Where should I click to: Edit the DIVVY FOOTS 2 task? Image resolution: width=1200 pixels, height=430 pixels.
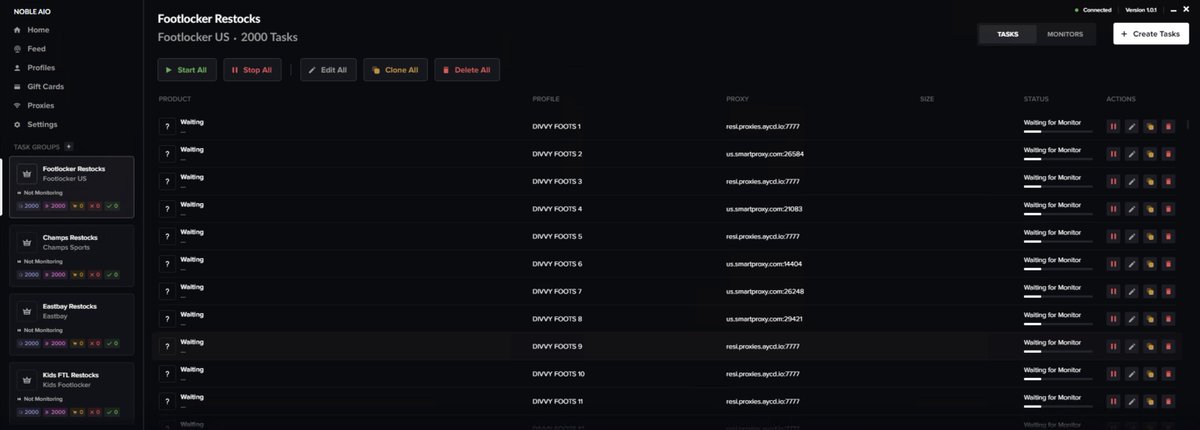[1131, 154]
